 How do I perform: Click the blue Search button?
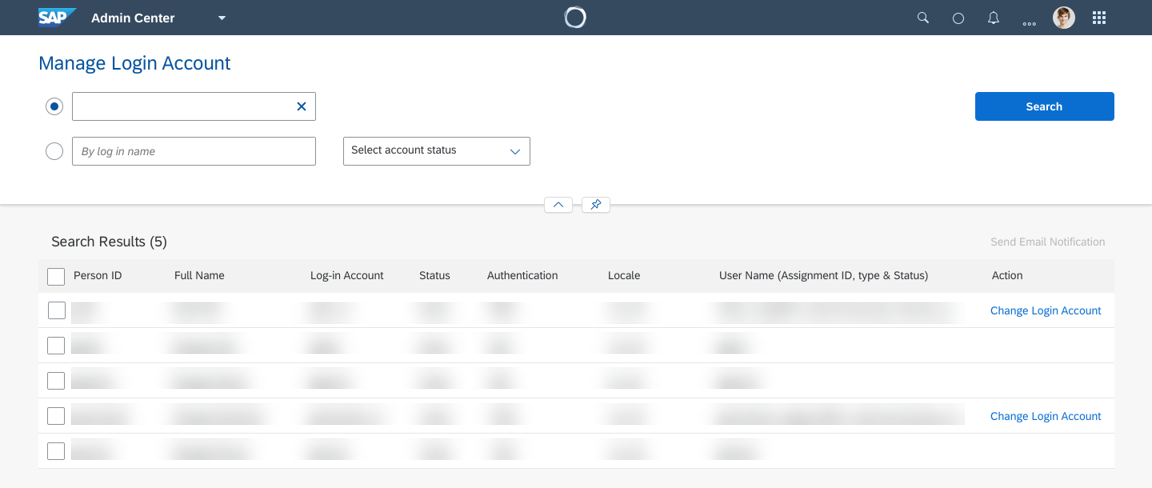pyautogui.click(x=1044, y=107)
